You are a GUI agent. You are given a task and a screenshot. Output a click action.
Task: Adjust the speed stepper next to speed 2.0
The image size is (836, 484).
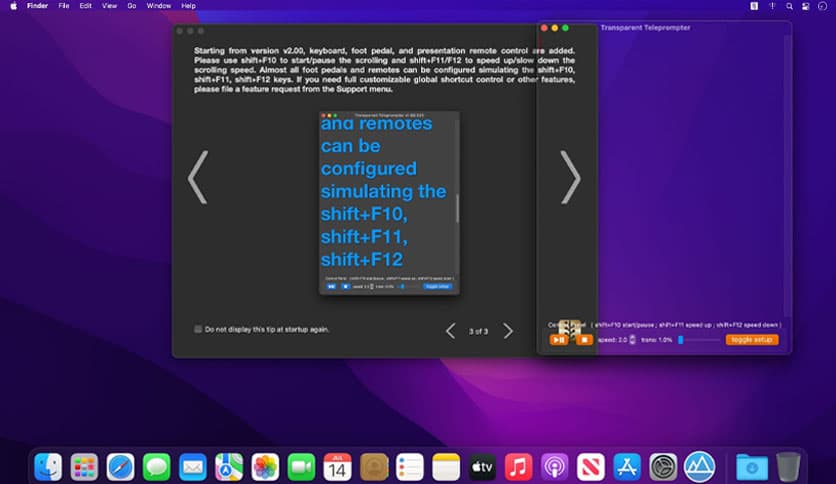tap(632, 340)
